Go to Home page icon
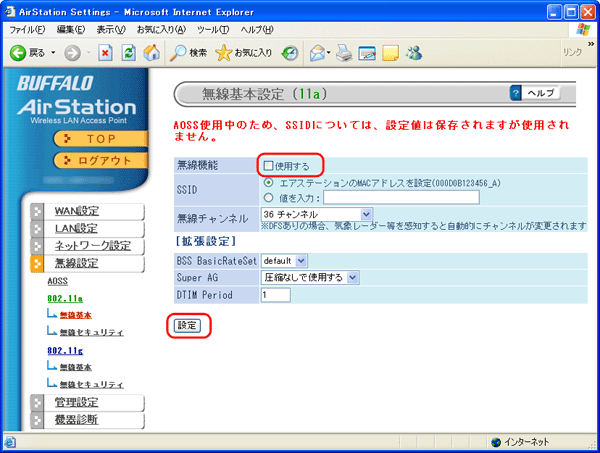The height and width of the screenshot is (453, 600). click(152, 53)
